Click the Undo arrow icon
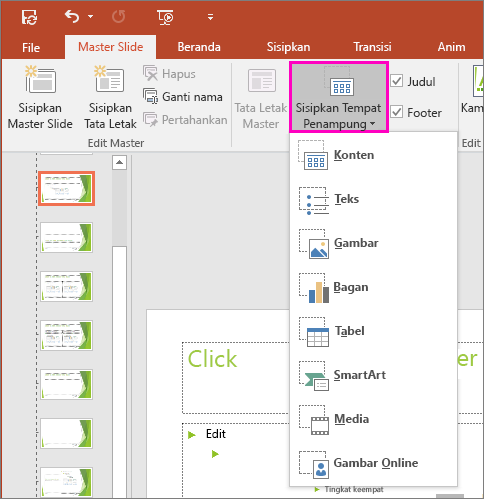Viewport: 484px width, 499px height. pyautogui.click(x=72, y=16)
